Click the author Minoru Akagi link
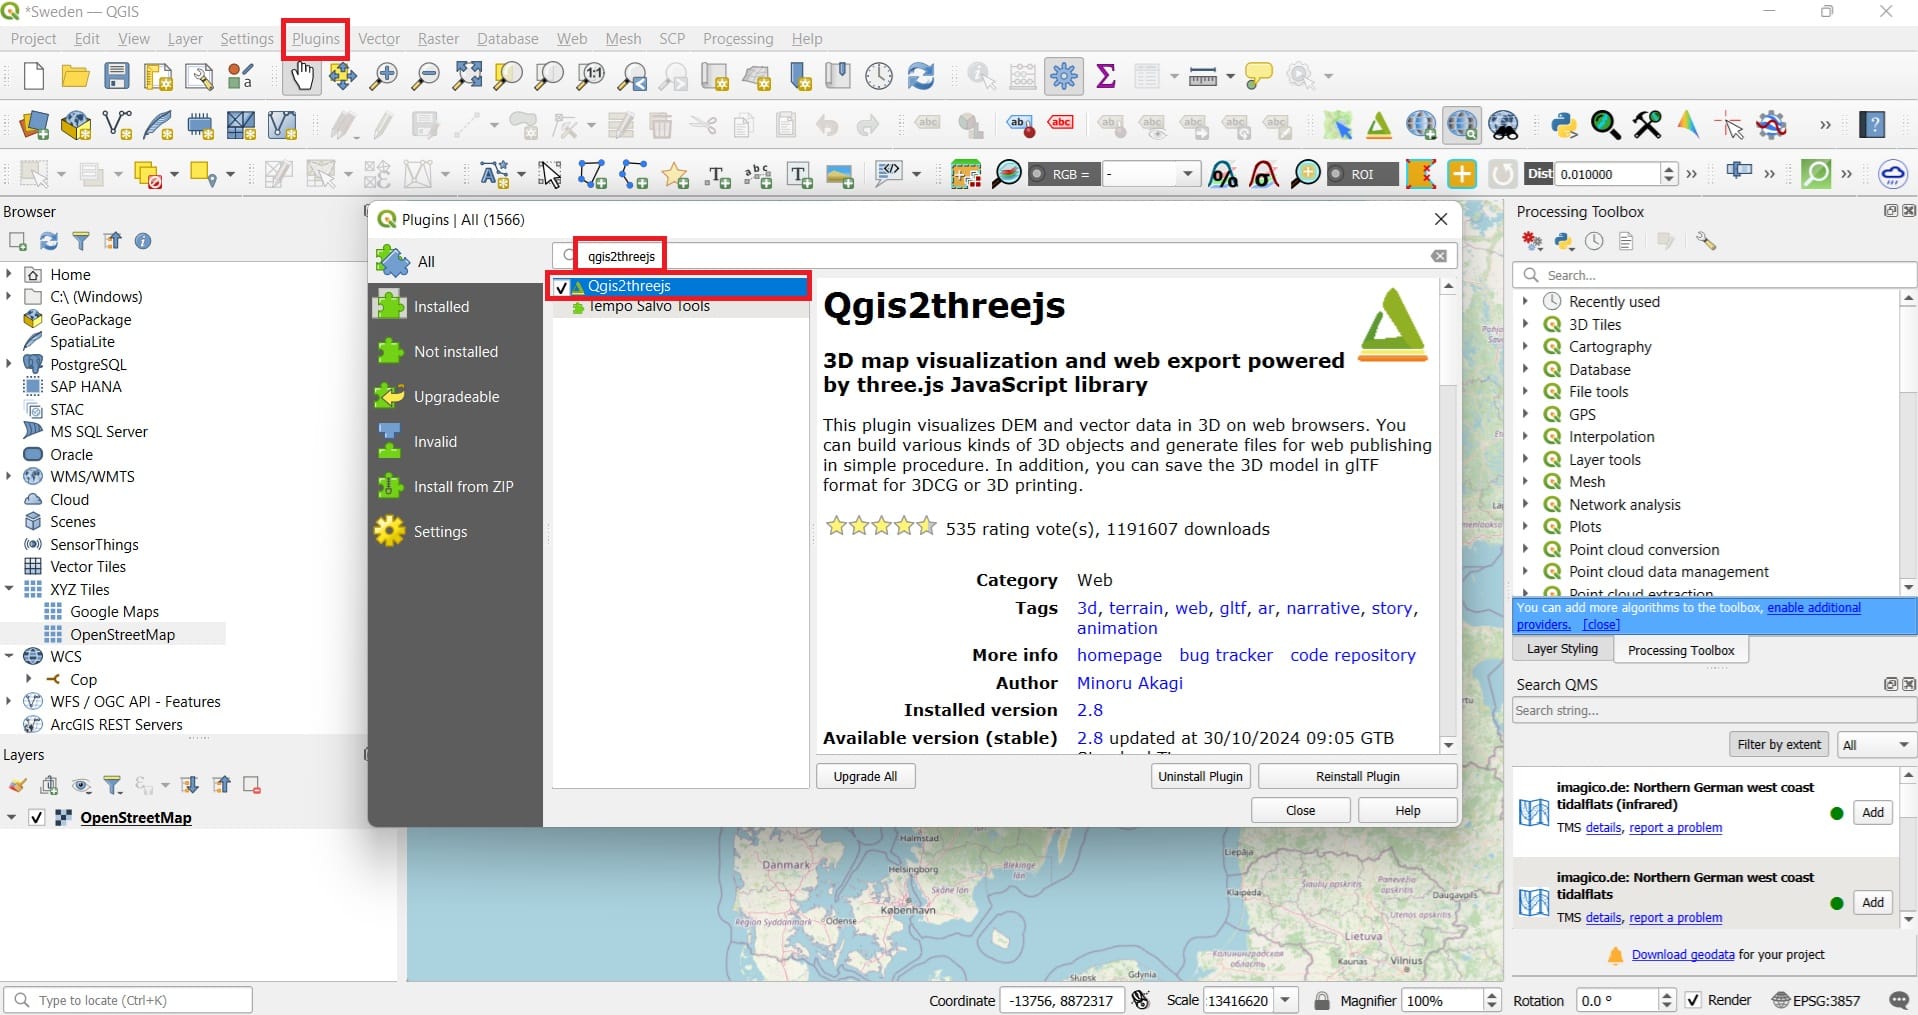This screenshot has width=1918, height=1015. [x=1130, y=683]
